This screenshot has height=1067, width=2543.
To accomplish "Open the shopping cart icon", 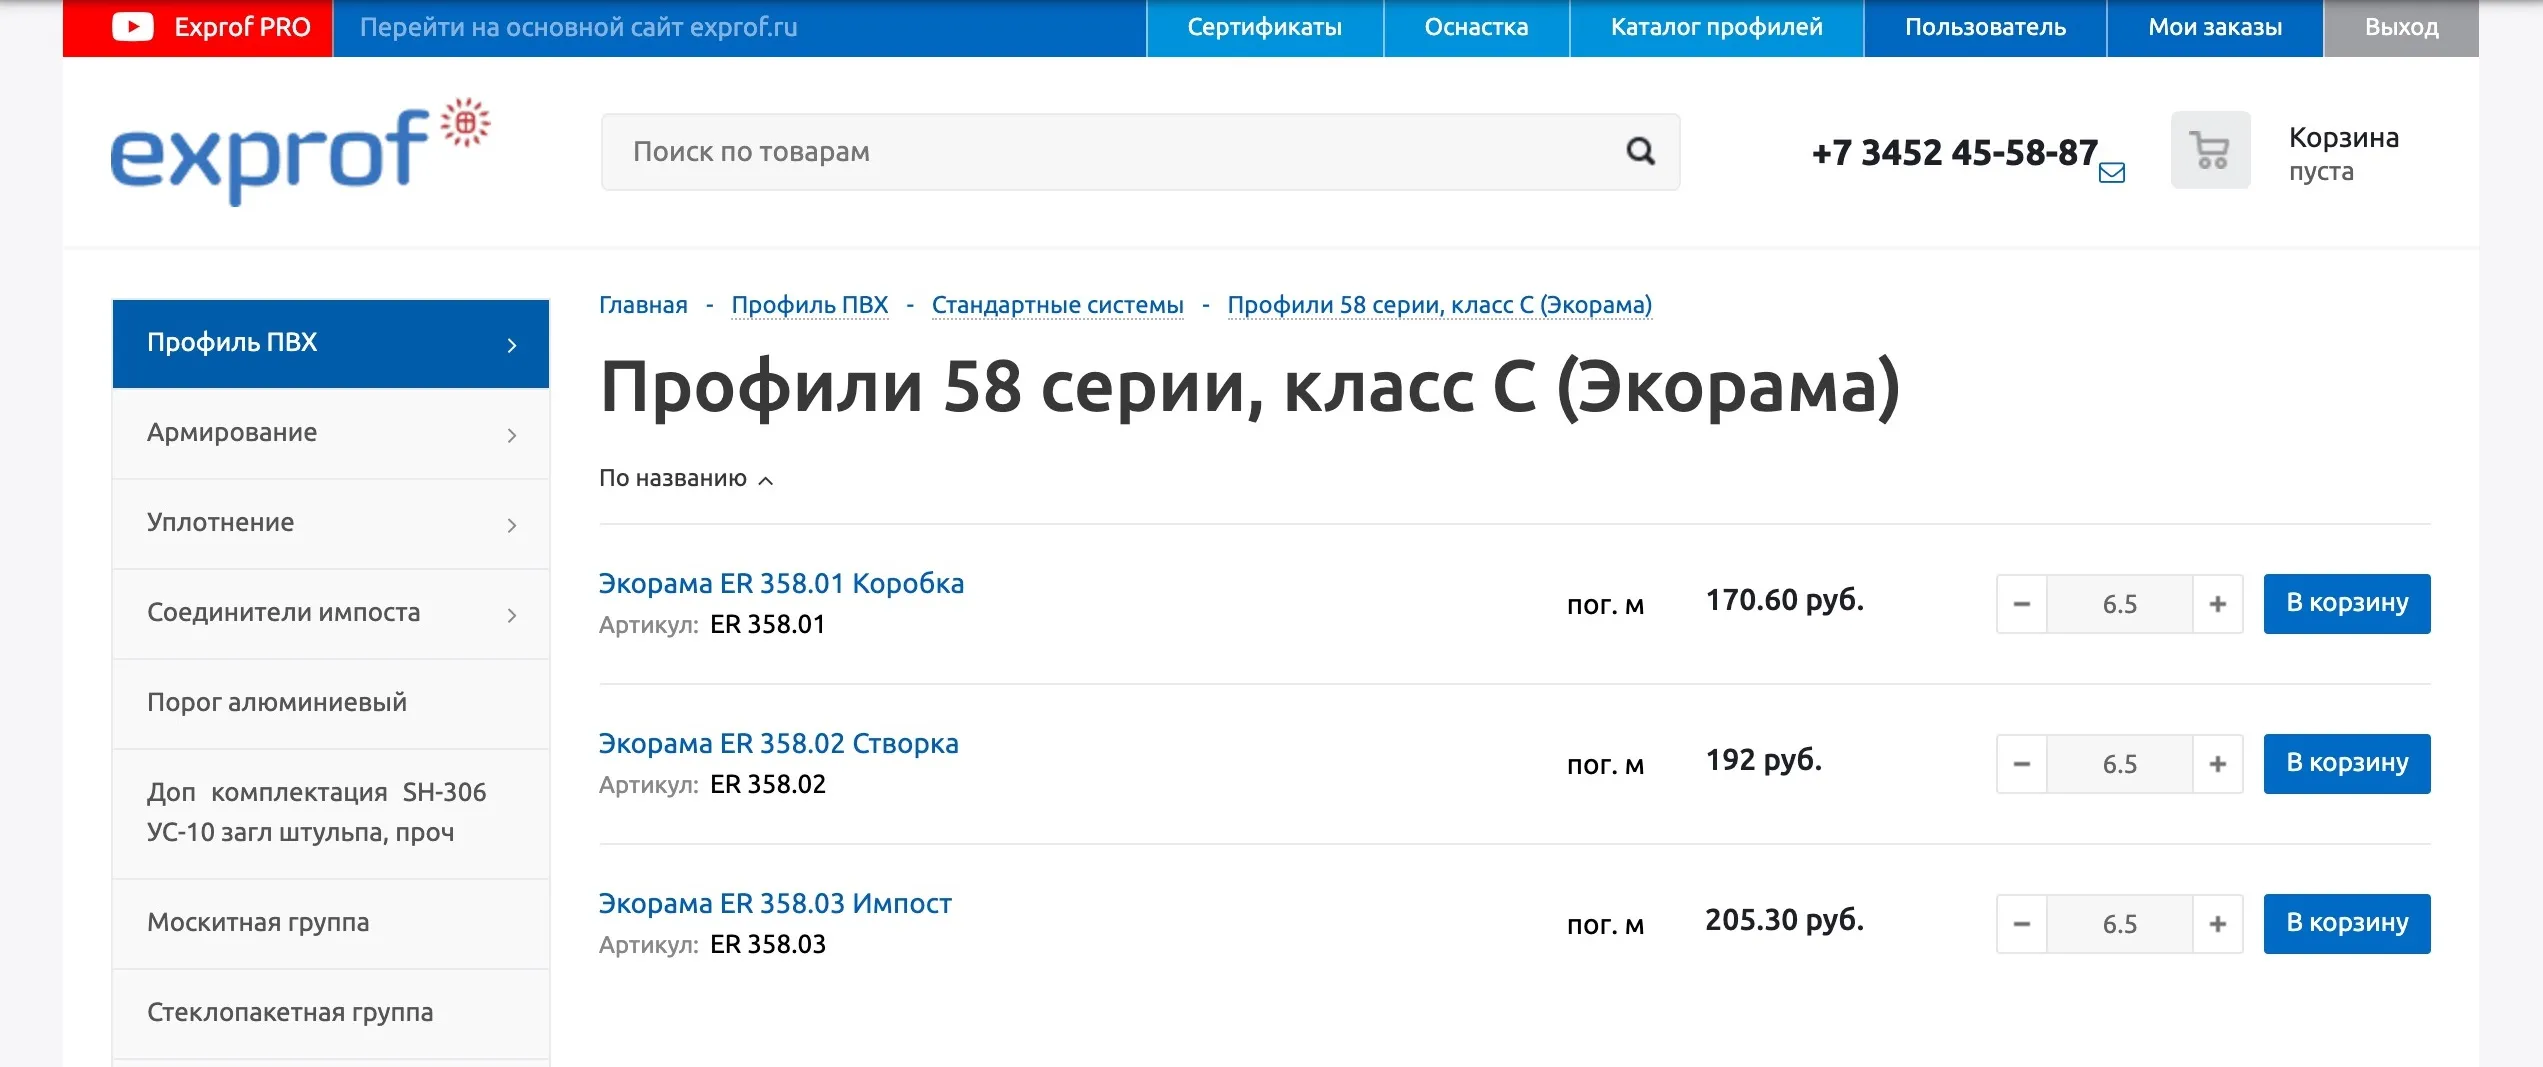I will 2210,150.
